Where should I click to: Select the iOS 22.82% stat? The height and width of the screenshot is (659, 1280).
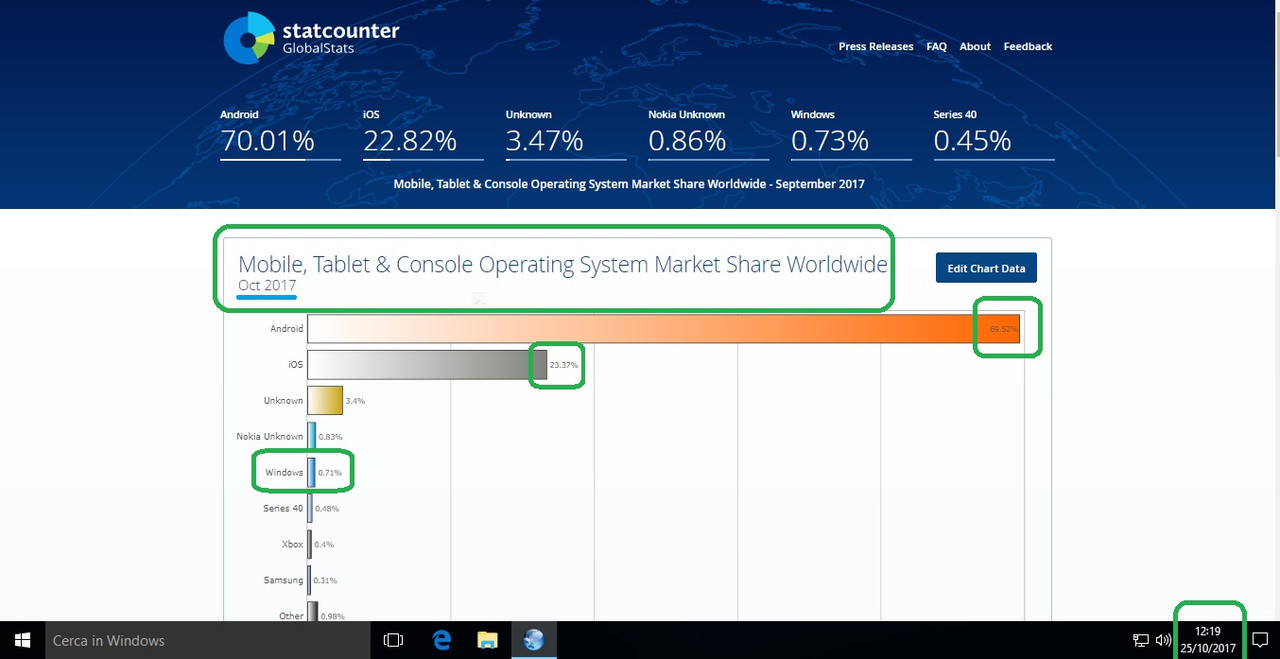pyautogui.click(x=423, y=134)
